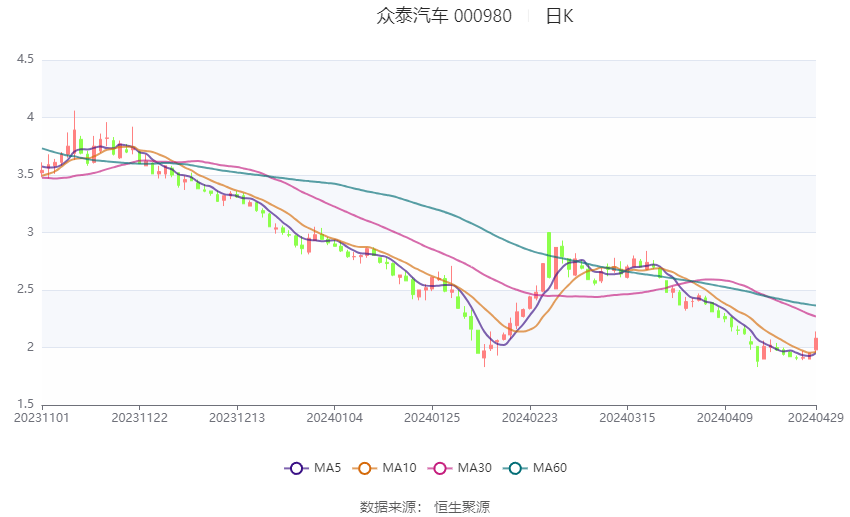Click the x-axis date label 20240223

[530, 418]
